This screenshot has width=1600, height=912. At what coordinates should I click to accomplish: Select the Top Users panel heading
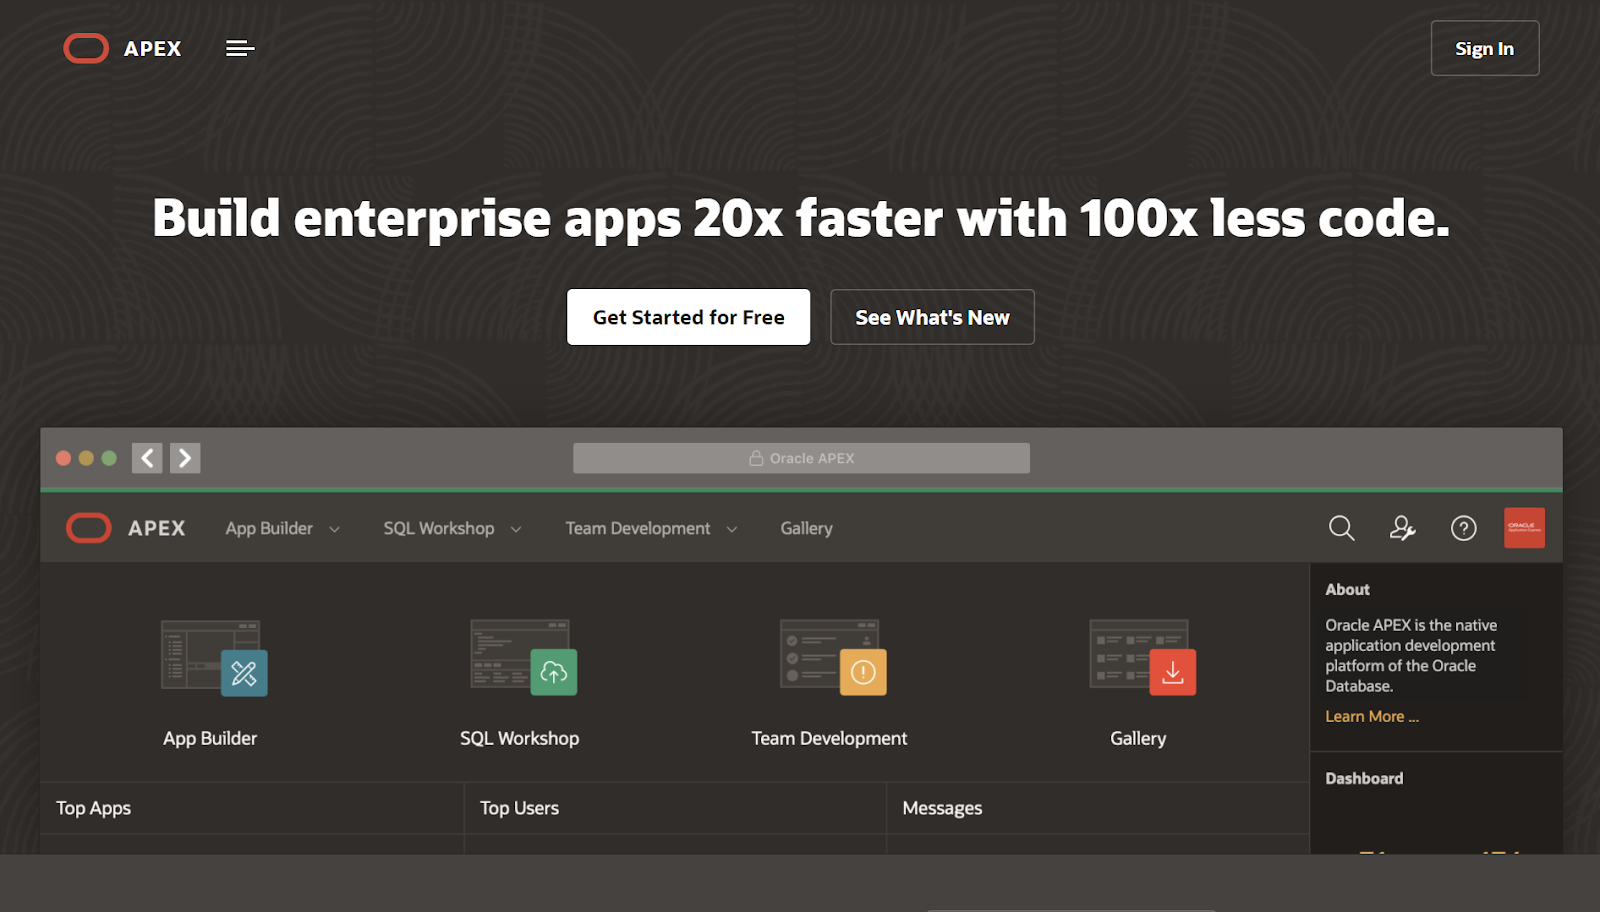[x=519, y=808]
